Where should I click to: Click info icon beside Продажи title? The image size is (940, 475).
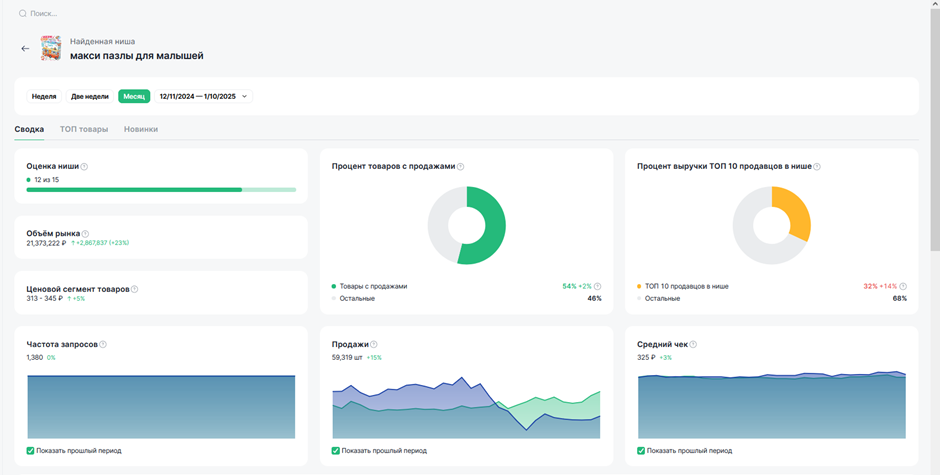[x=374, y=344]
